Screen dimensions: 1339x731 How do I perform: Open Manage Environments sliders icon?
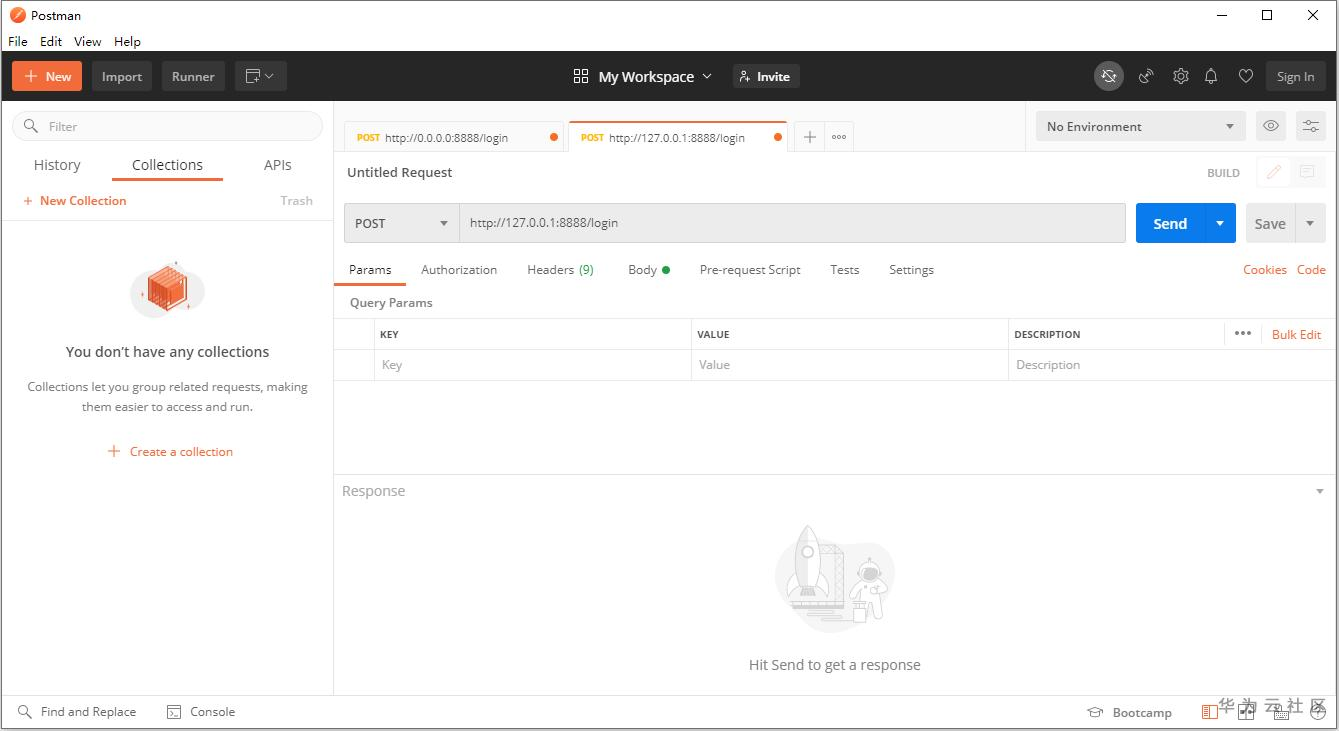pos(1310,127)
